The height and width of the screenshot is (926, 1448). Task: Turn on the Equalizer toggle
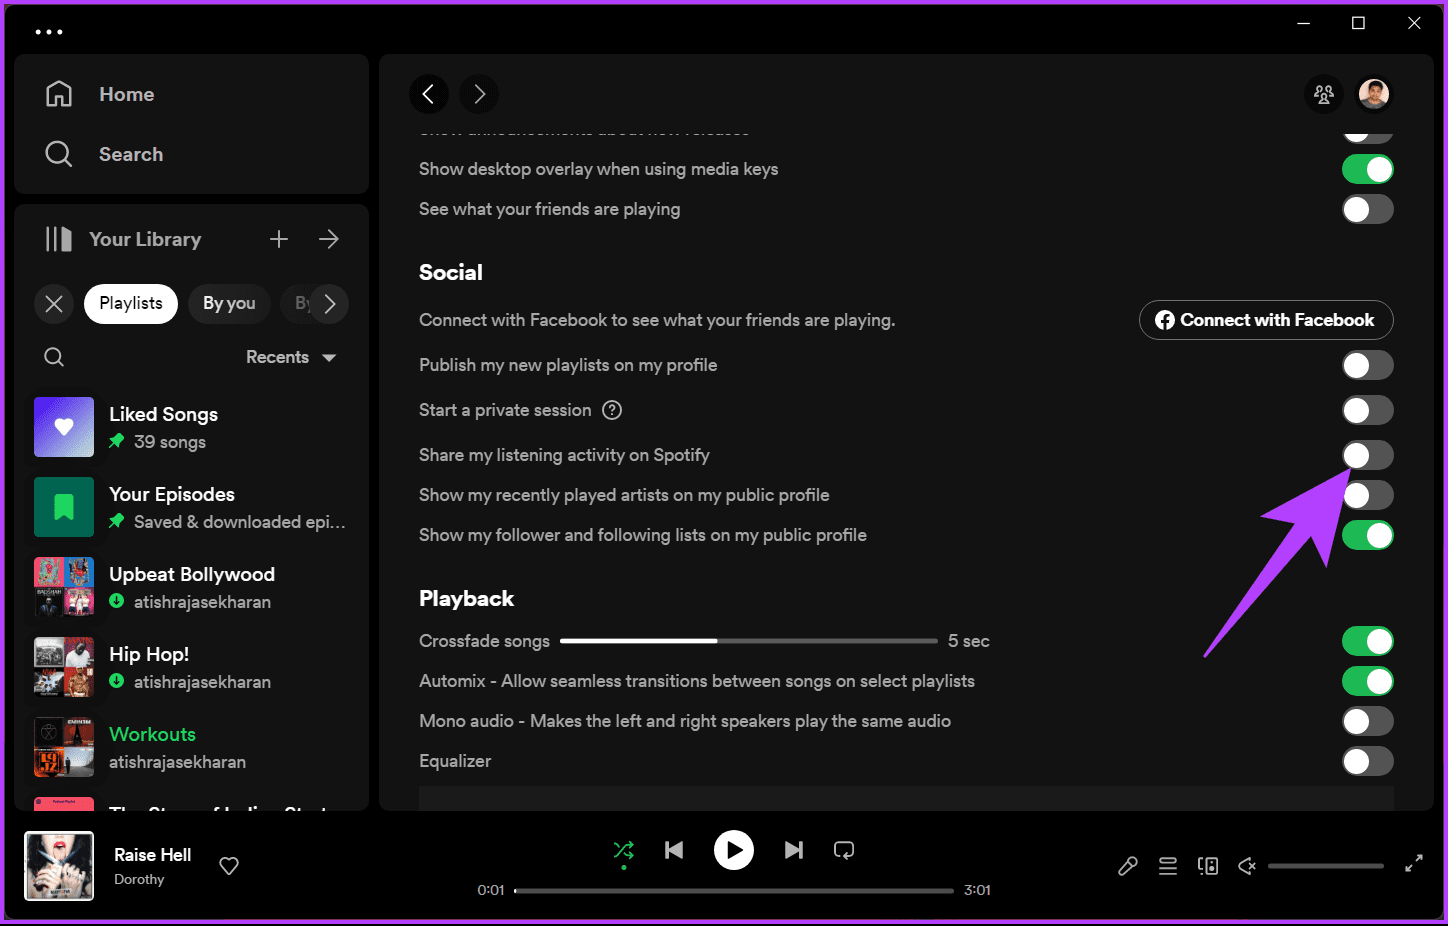pos(1367,761)
